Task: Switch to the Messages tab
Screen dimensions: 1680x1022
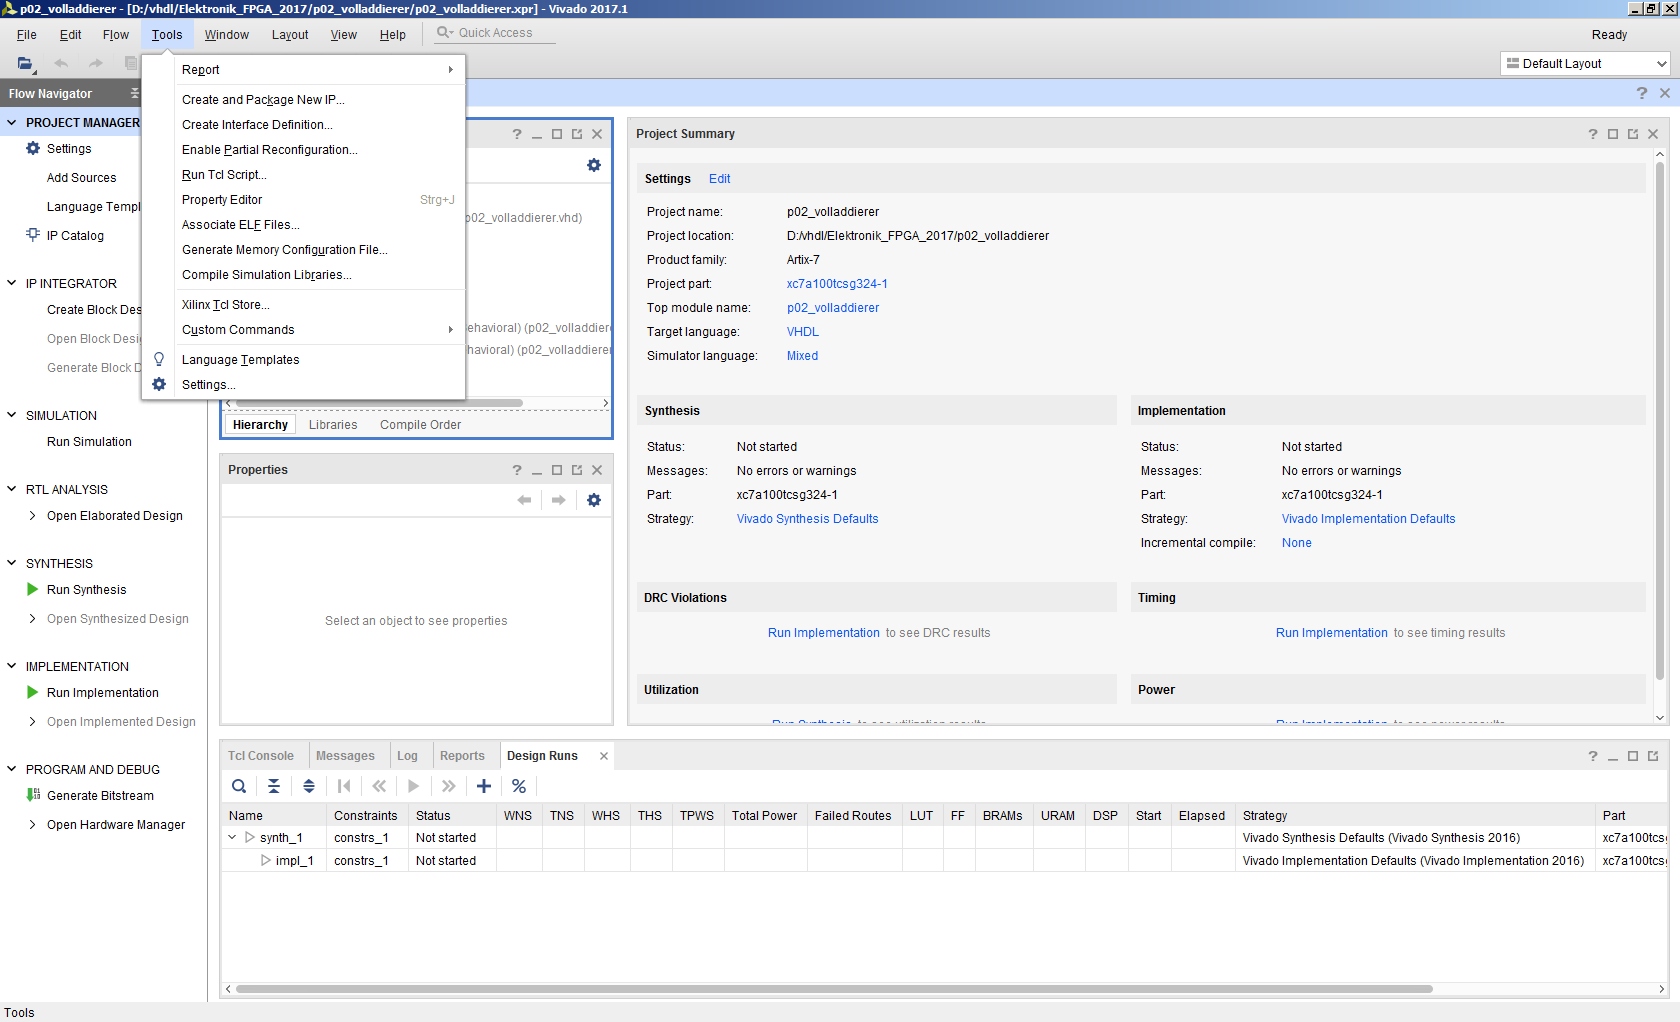Action: click(x=345, y=756)
